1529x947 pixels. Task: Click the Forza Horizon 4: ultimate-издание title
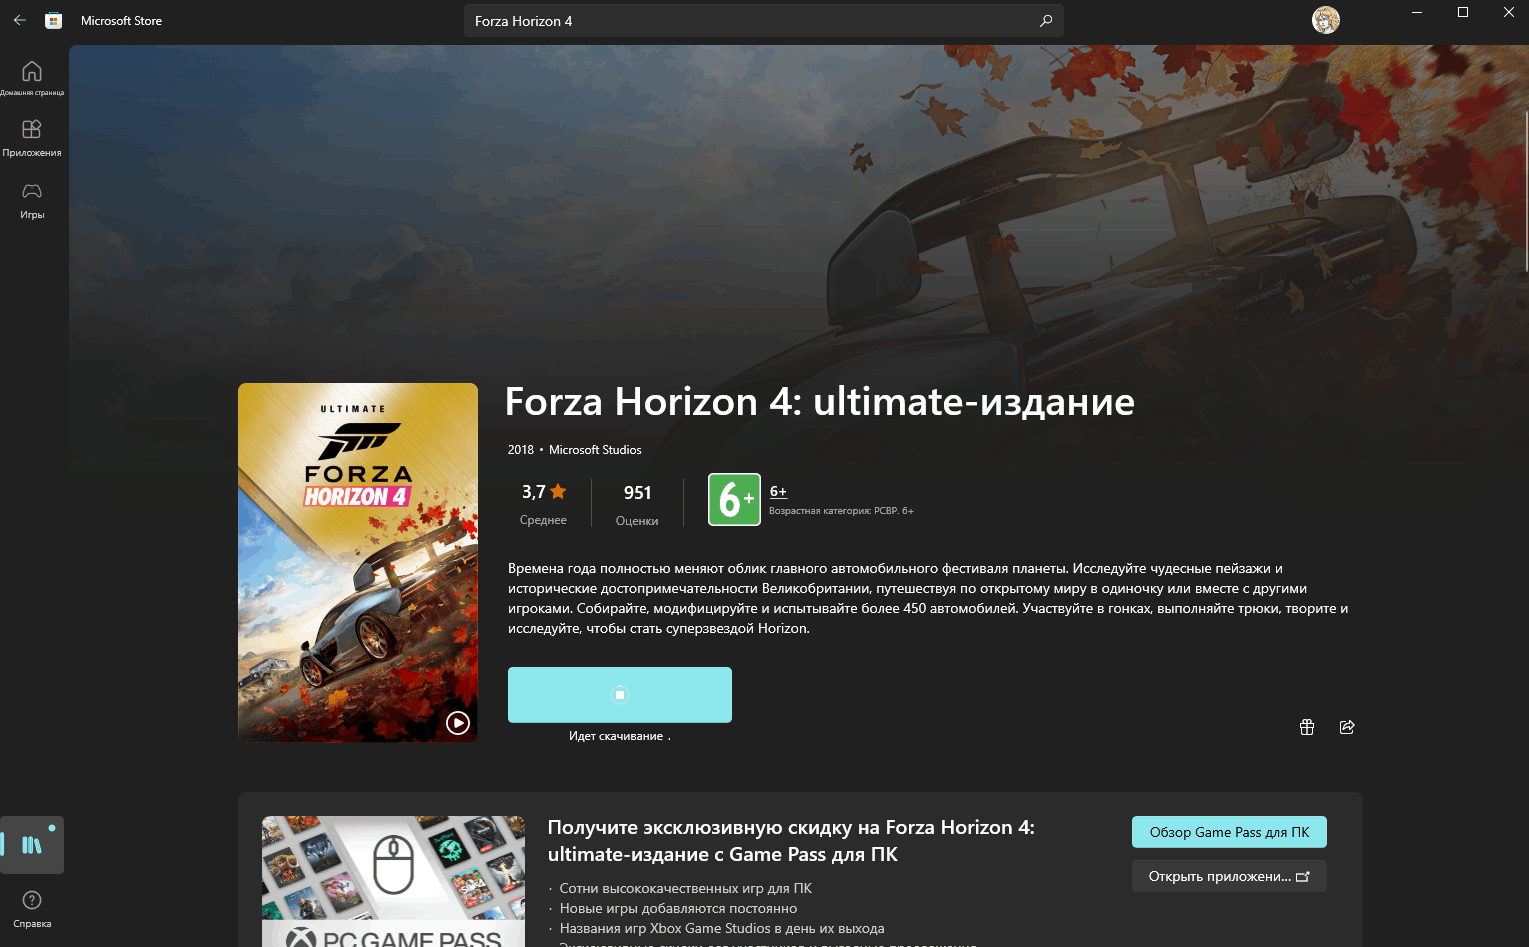[x=819, y=402]
